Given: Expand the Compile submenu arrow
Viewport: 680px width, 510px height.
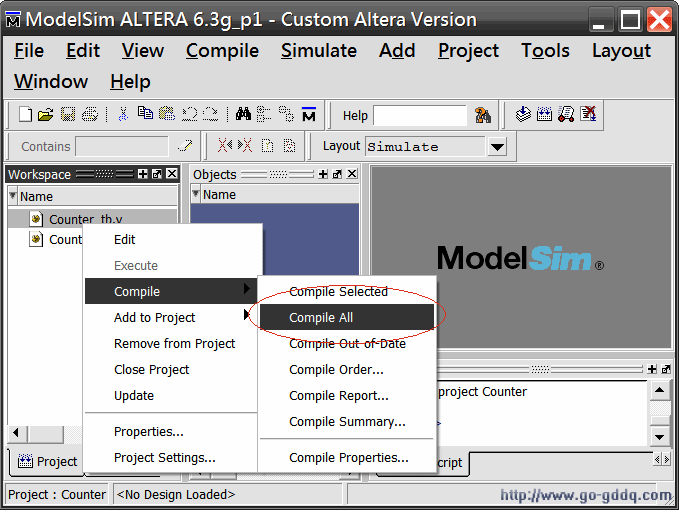Looking at the screenshot, I should click(246, 288).
